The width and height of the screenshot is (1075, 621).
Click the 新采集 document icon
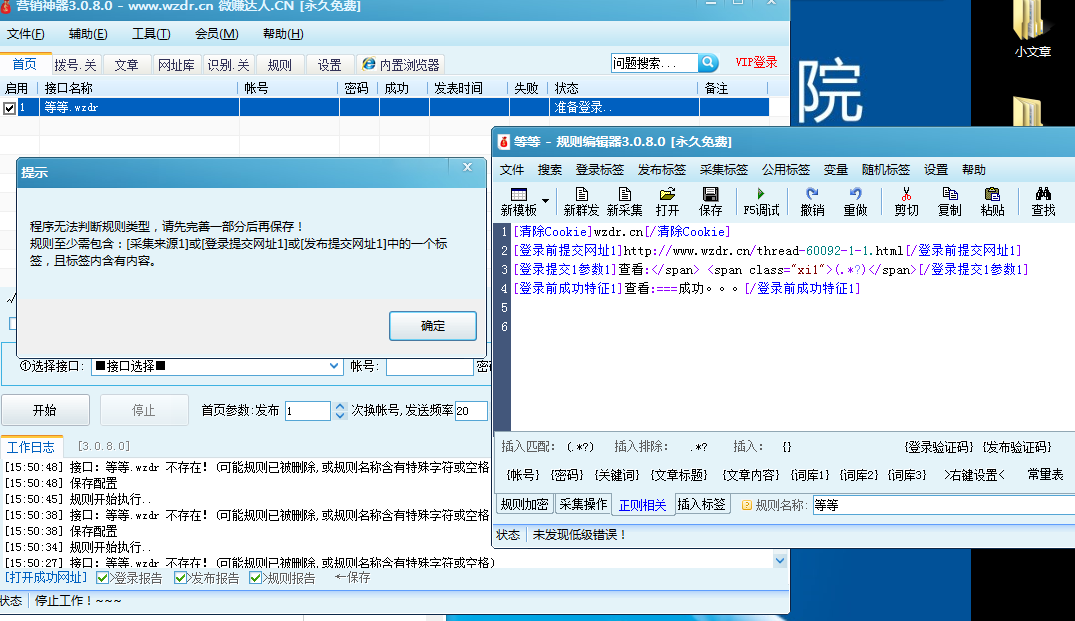(624, 201)
